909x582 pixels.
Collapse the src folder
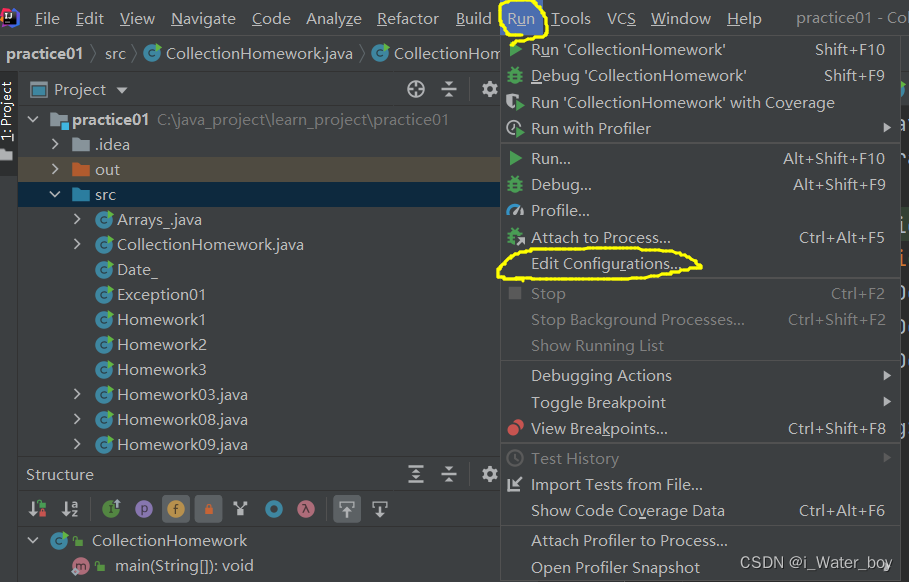click(55, 194)
